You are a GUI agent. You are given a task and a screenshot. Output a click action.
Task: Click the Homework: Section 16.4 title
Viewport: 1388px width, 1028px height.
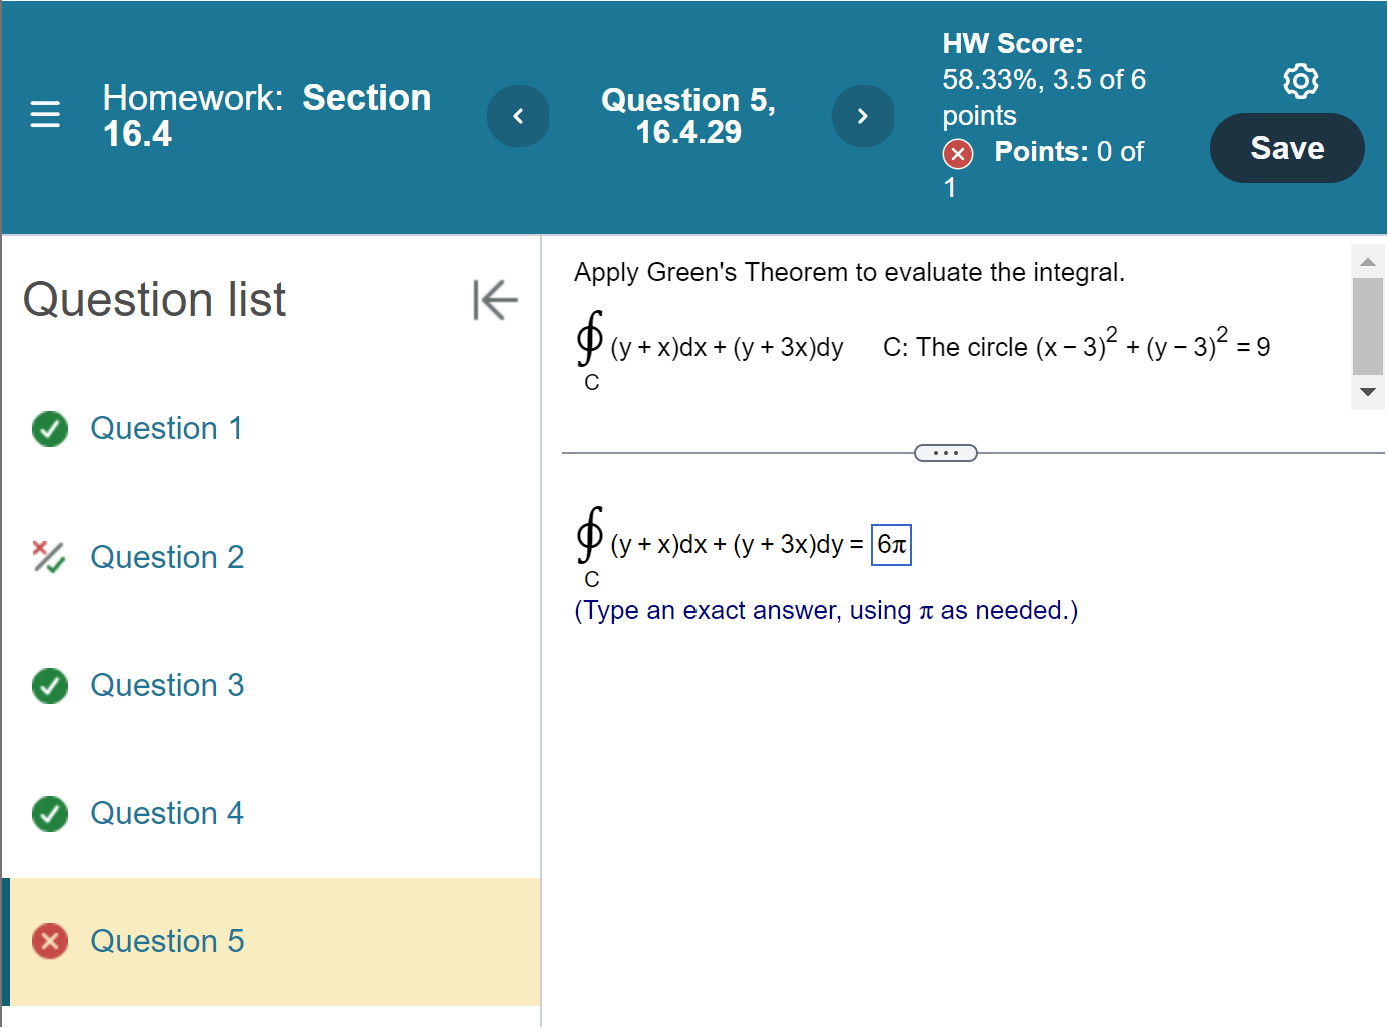pos(266,115)
